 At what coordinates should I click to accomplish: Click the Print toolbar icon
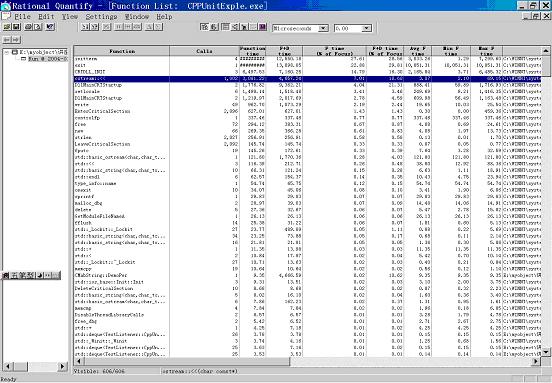(29, 27)
